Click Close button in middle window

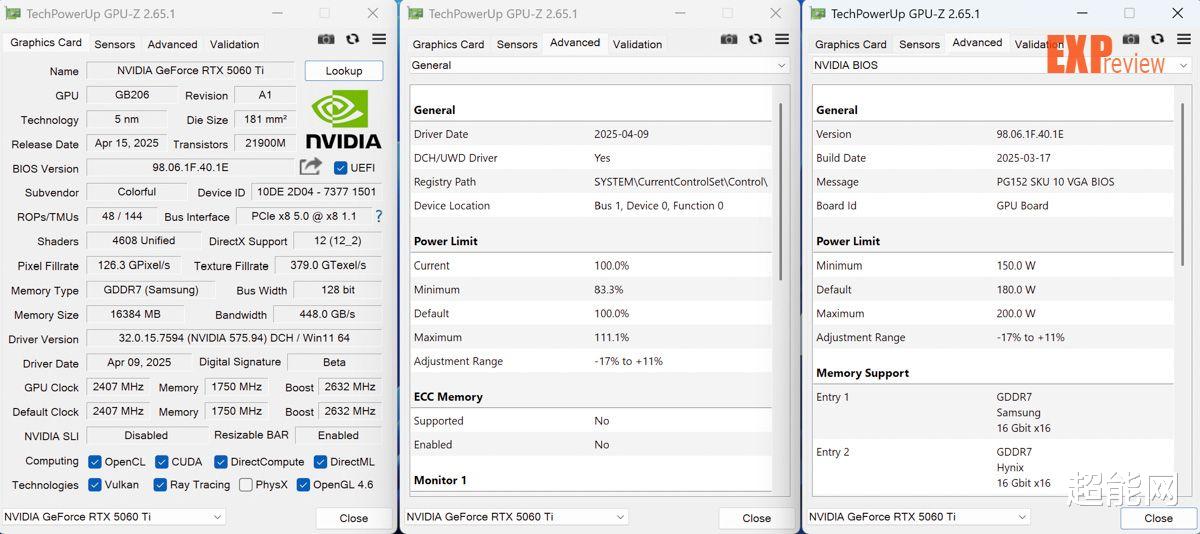(x=757, y=518)
